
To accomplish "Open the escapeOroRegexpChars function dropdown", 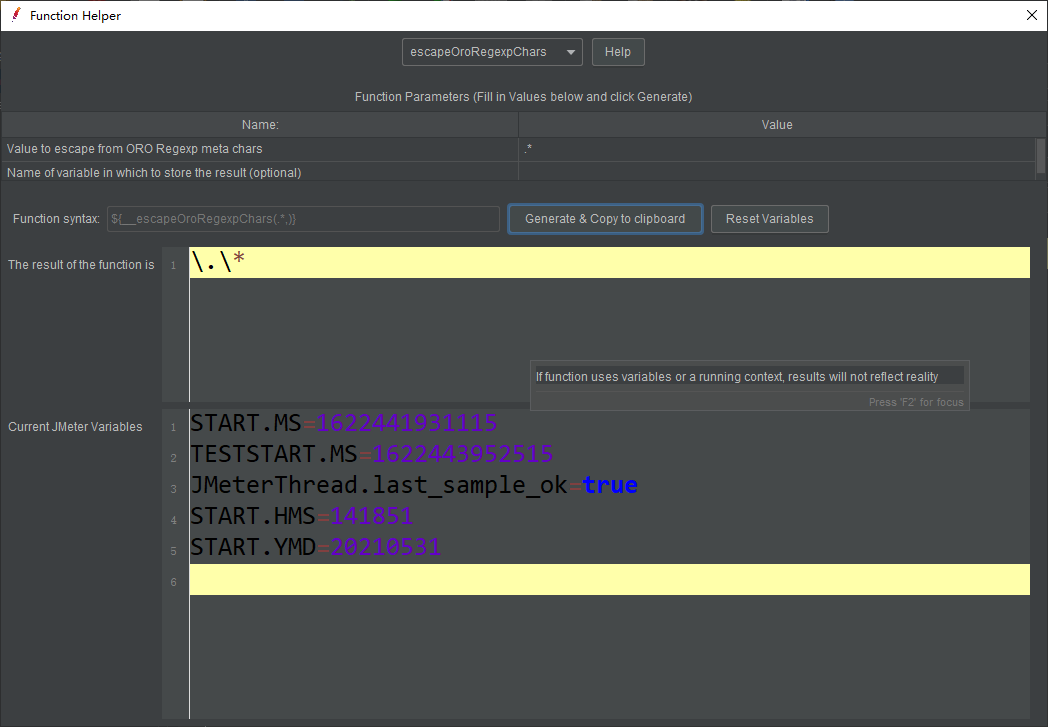I will pos(492,52).
